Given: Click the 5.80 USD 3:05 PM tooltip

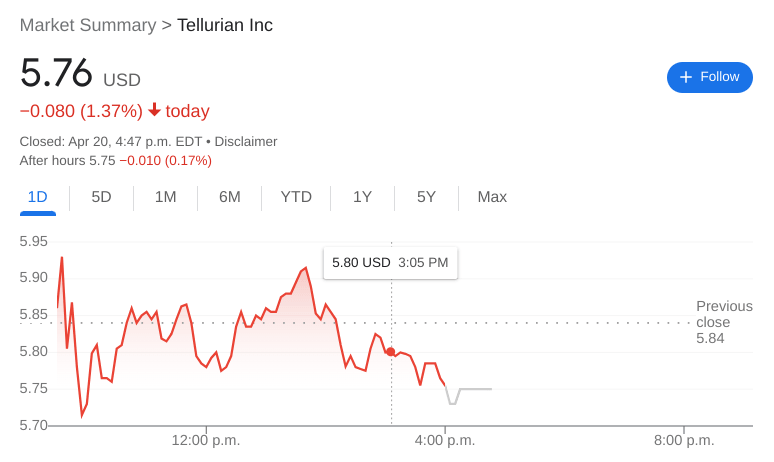Looking at the screenshot, I should [x=390, y=263].
